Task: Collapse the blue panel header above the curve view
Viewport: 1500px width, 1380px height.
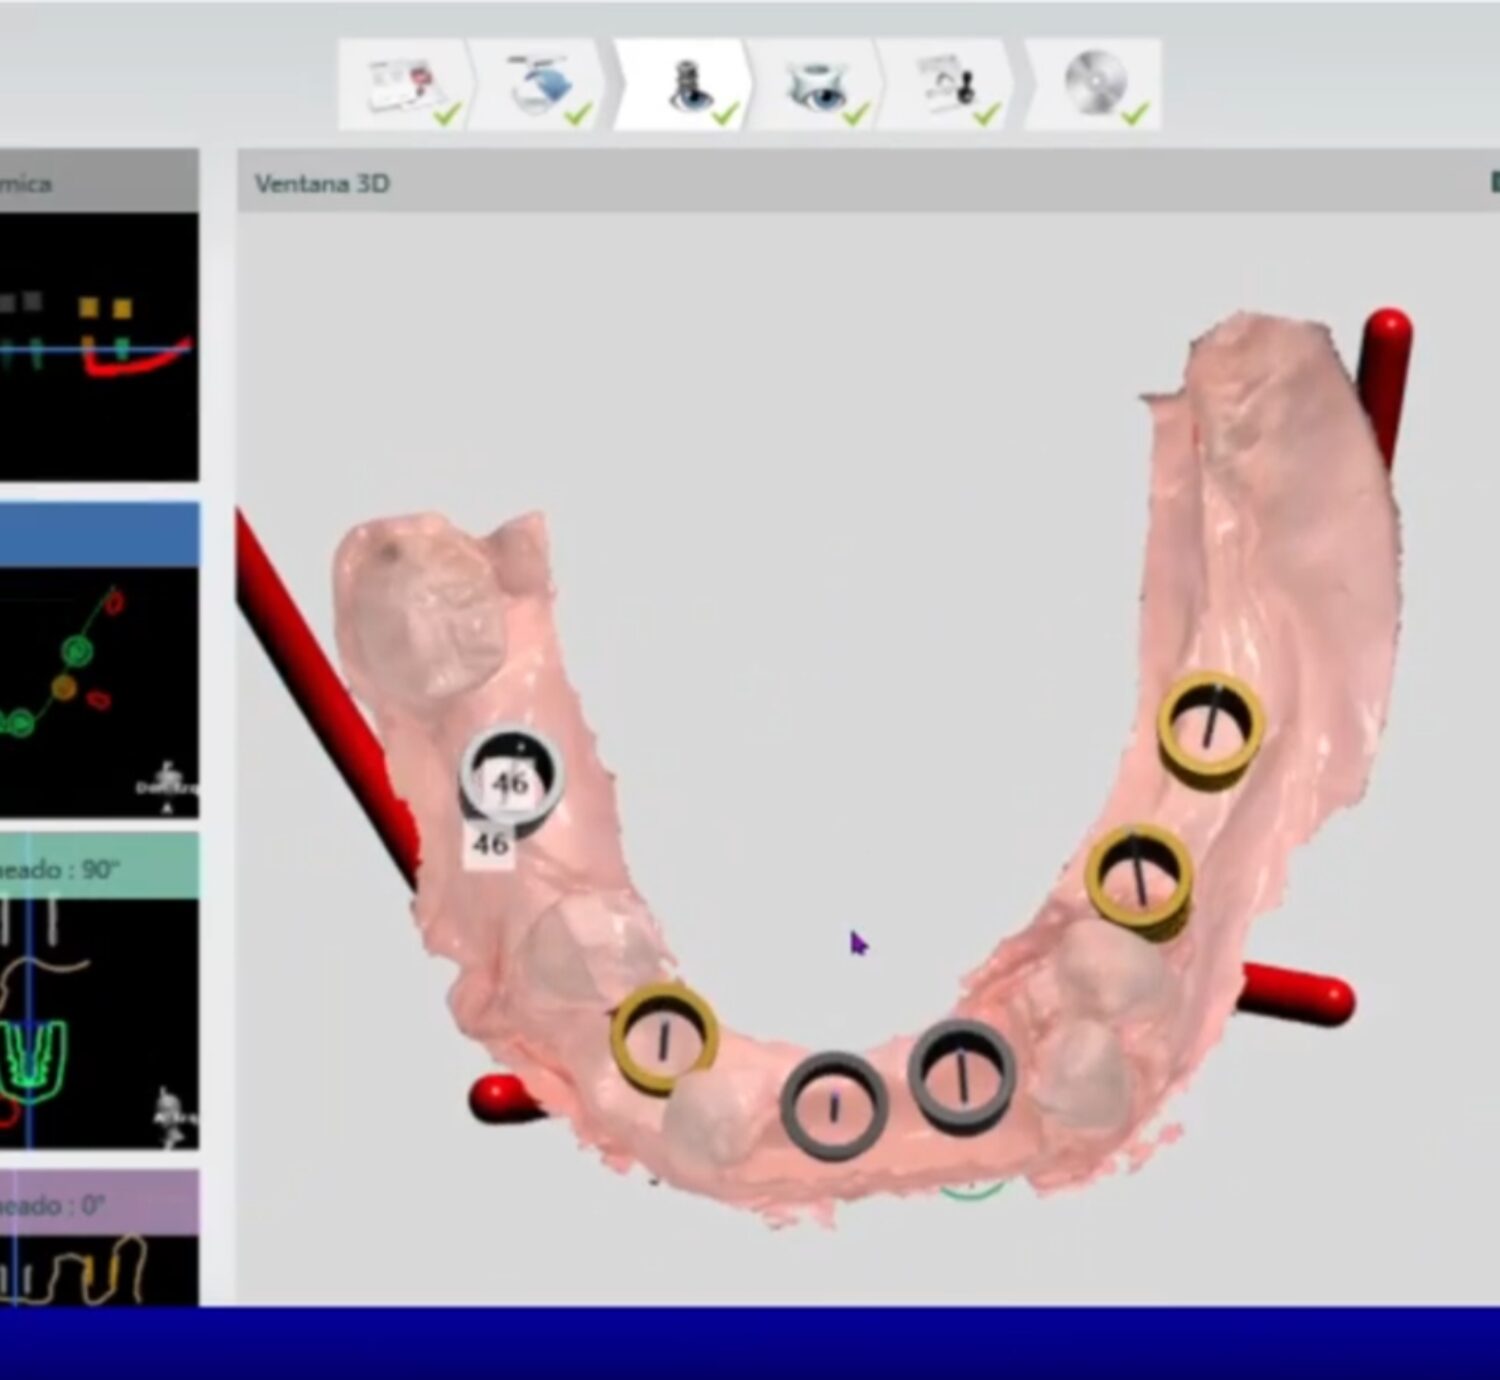Action: [x=100, y=532]
